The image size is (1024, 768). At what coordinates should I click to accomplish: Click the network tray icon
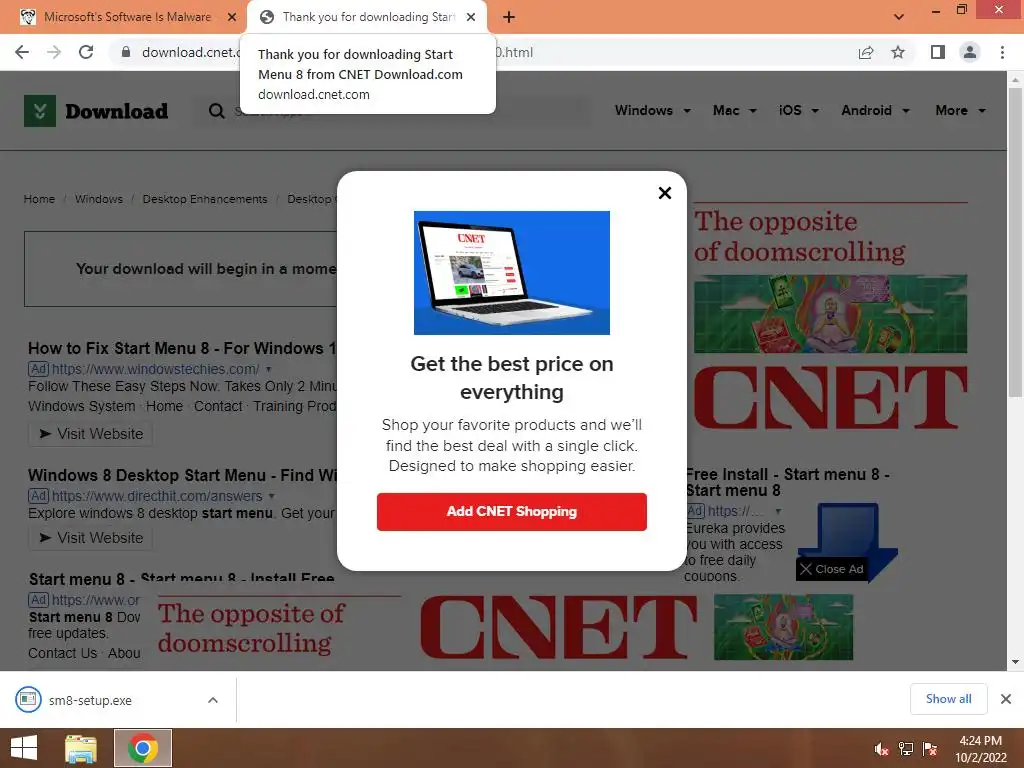[x=906, y=749]
